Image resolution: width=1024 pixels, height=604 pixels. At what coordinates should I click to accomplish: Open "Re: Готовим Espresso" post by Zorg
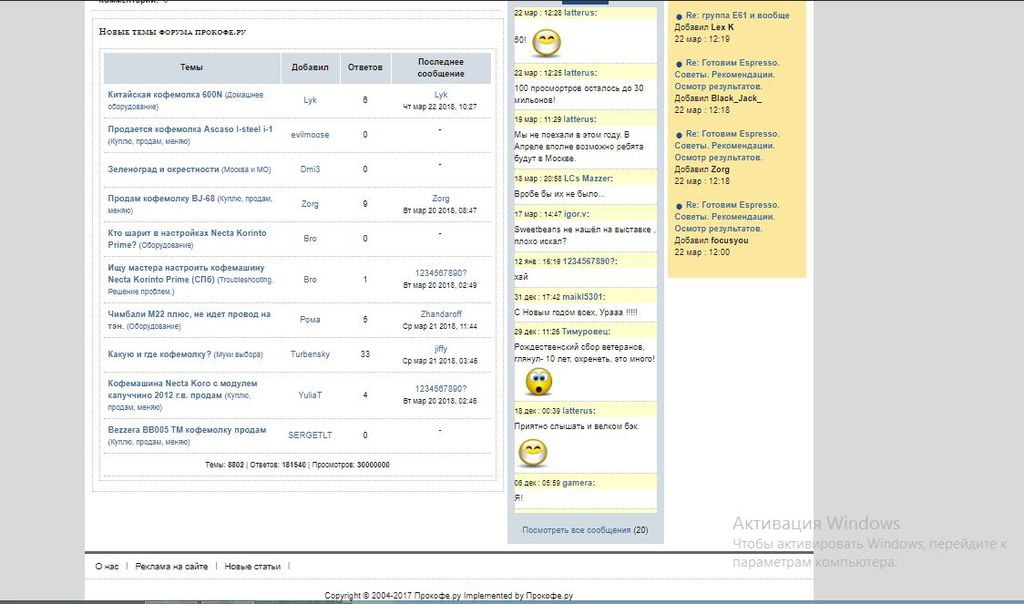[x=727, y=146]
